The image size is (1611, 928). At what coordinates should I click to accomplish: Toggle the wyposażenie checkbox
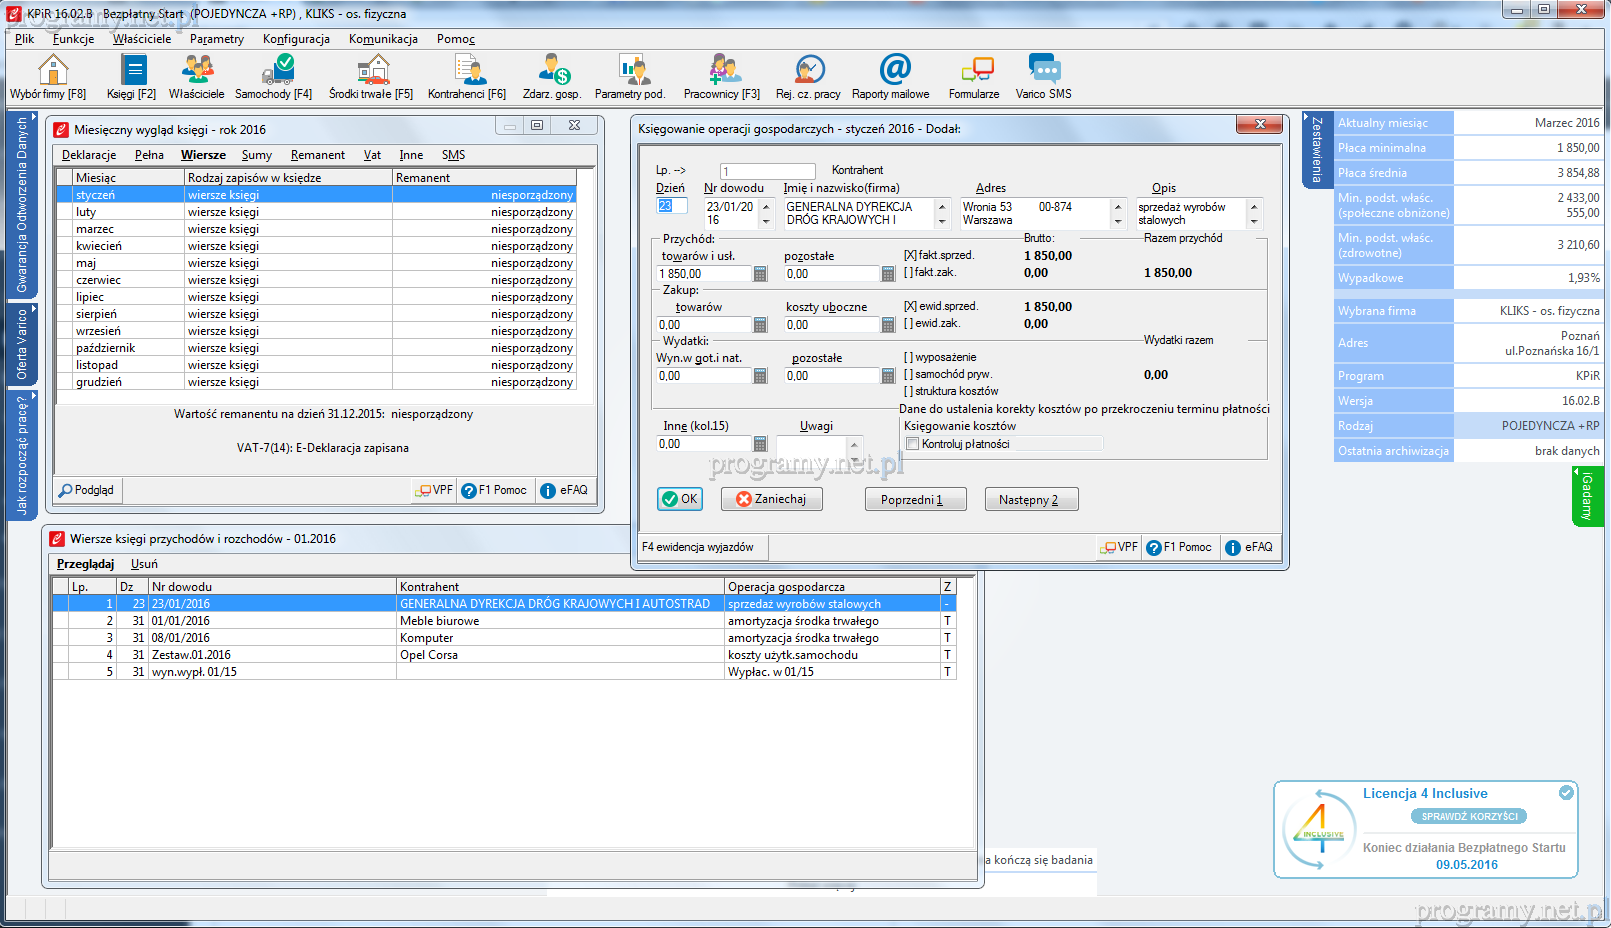tap(909, 357)
